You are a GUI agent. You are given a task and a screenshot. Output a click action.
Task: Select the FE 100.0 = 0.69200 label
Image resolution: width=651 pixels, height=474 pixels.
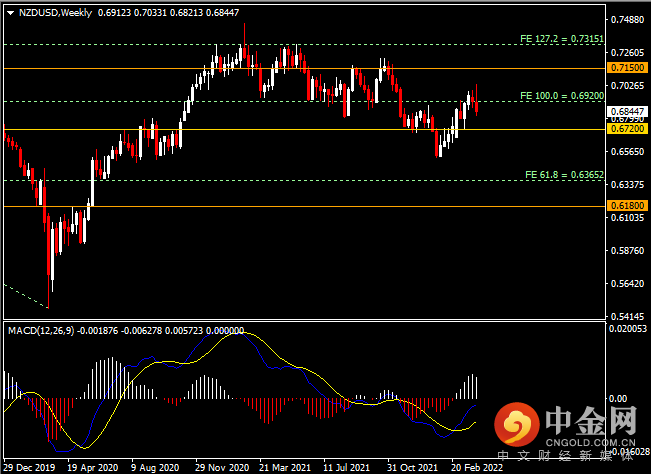pyautogui.click(x=561, y=96)
